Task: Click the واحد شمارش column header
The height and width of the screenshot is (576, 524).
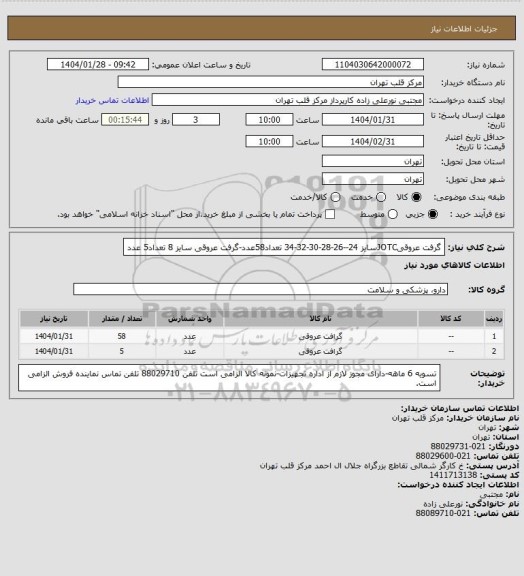Action: pyautogui.click(x=190, y=318)
